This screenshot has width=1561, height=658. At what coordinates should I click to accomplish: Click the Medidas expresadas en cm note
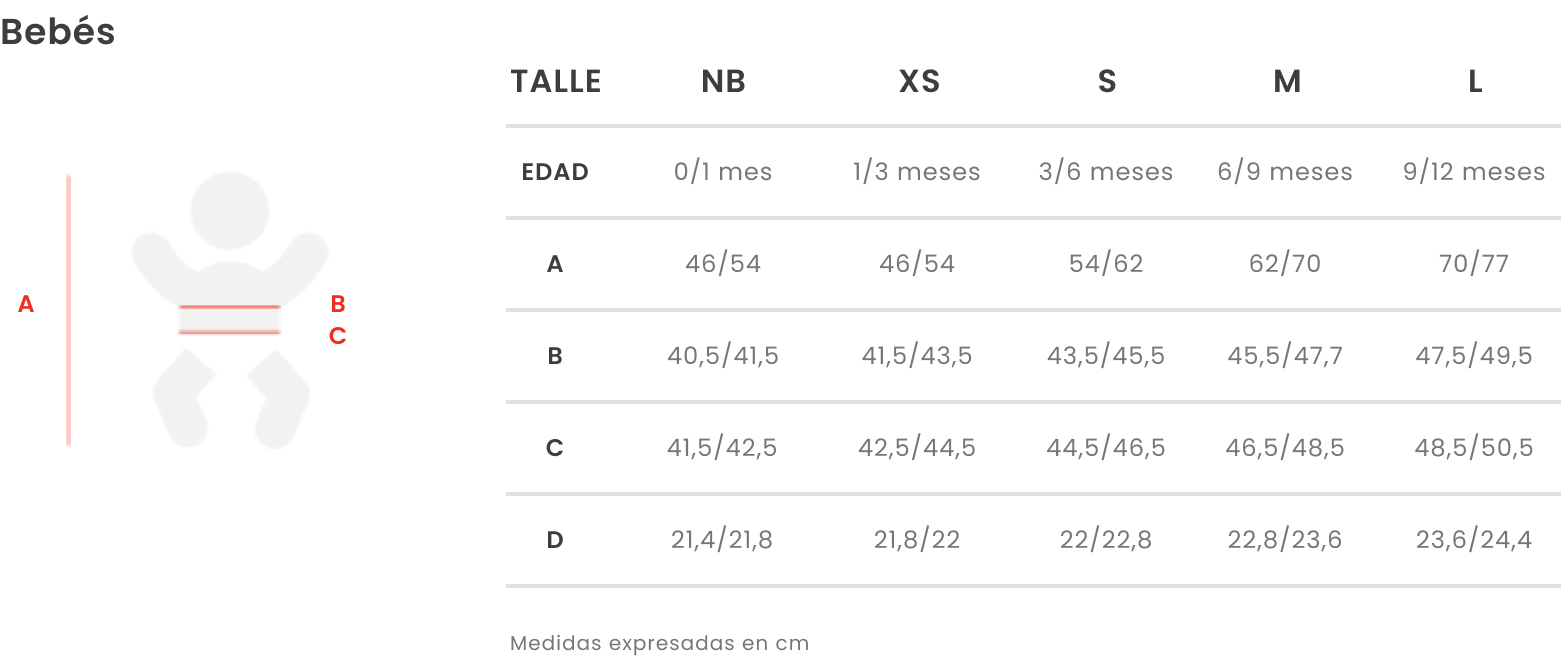click(659, 643)
